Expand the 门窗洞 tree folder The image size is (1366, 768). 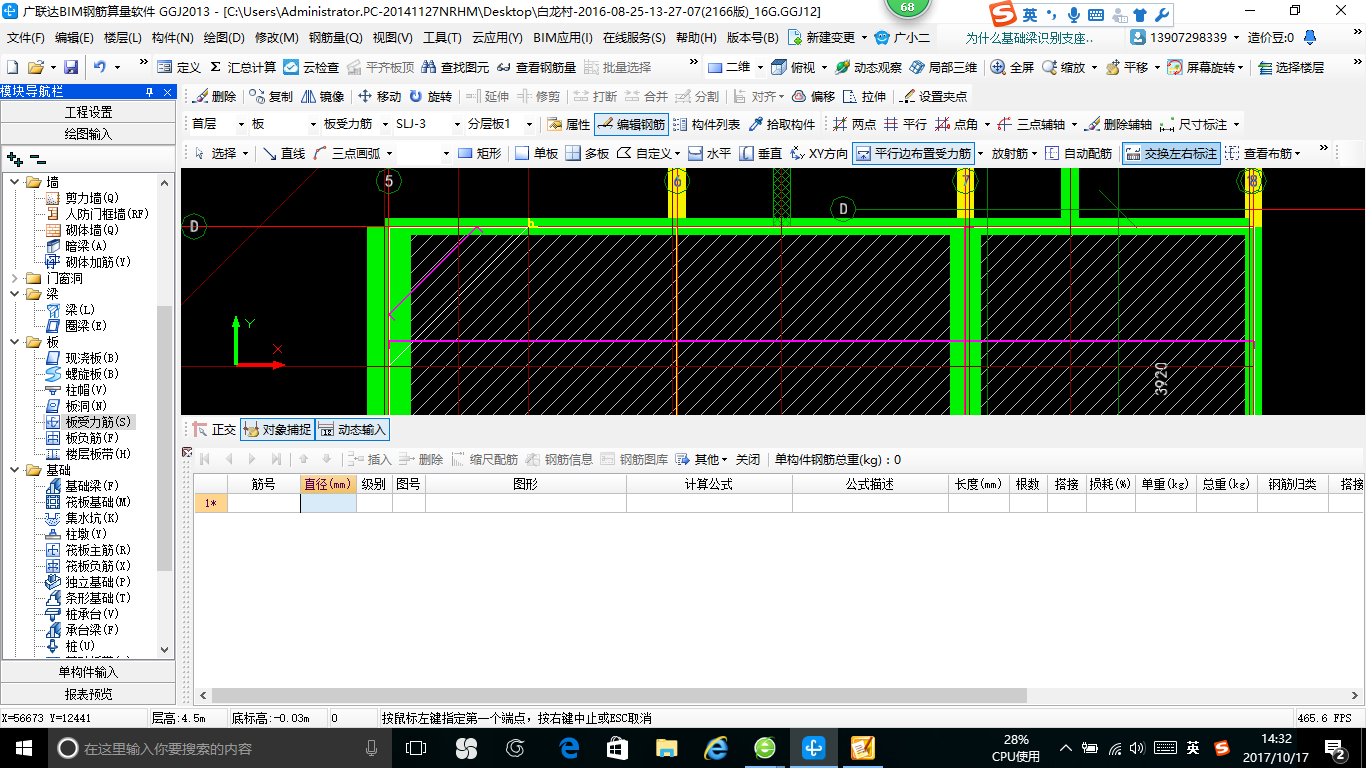tap(14, 278)
